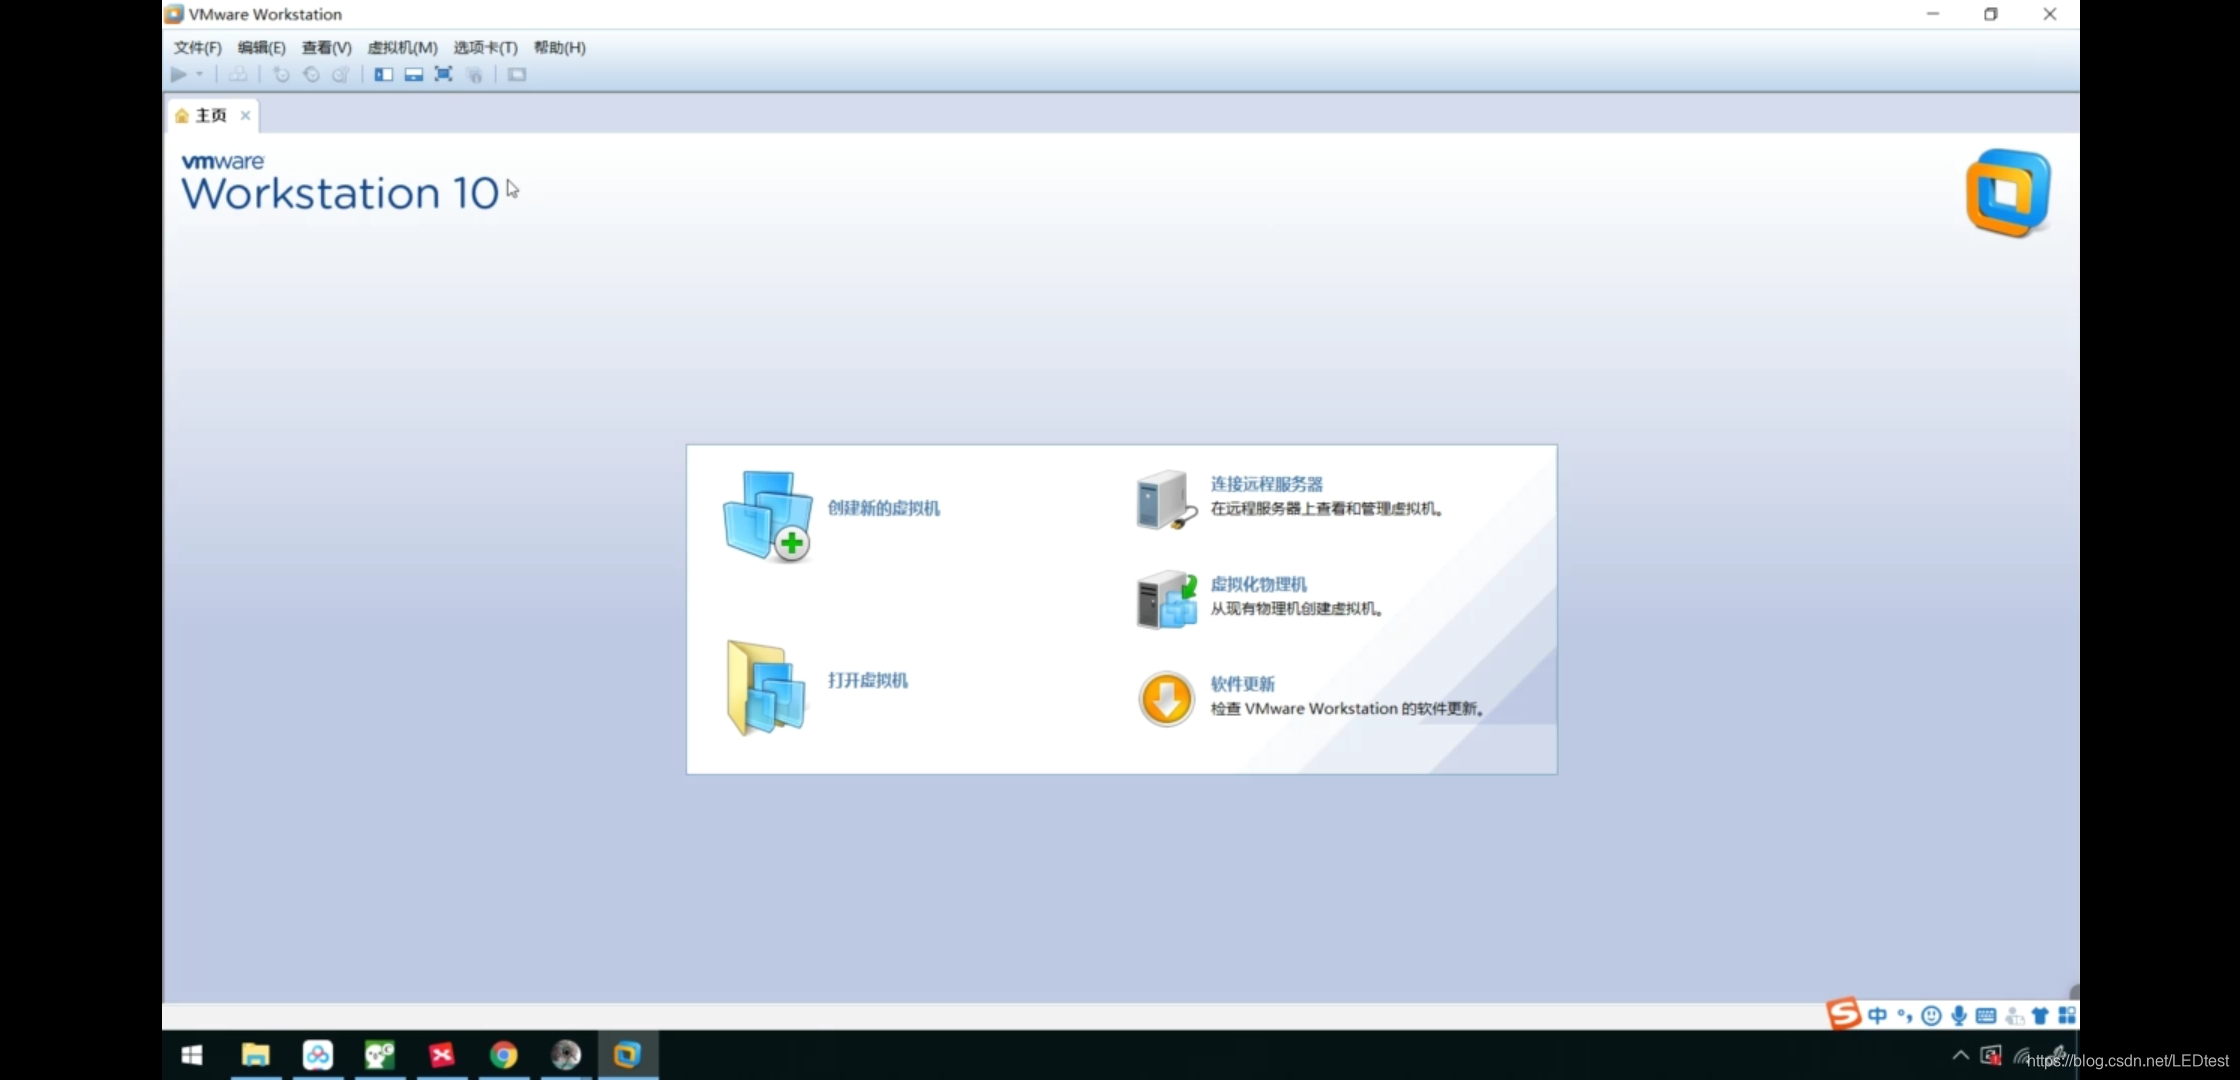Open the red X app on the taskbar
Screen dimensions: 2240x1080
click(442, 1055)
